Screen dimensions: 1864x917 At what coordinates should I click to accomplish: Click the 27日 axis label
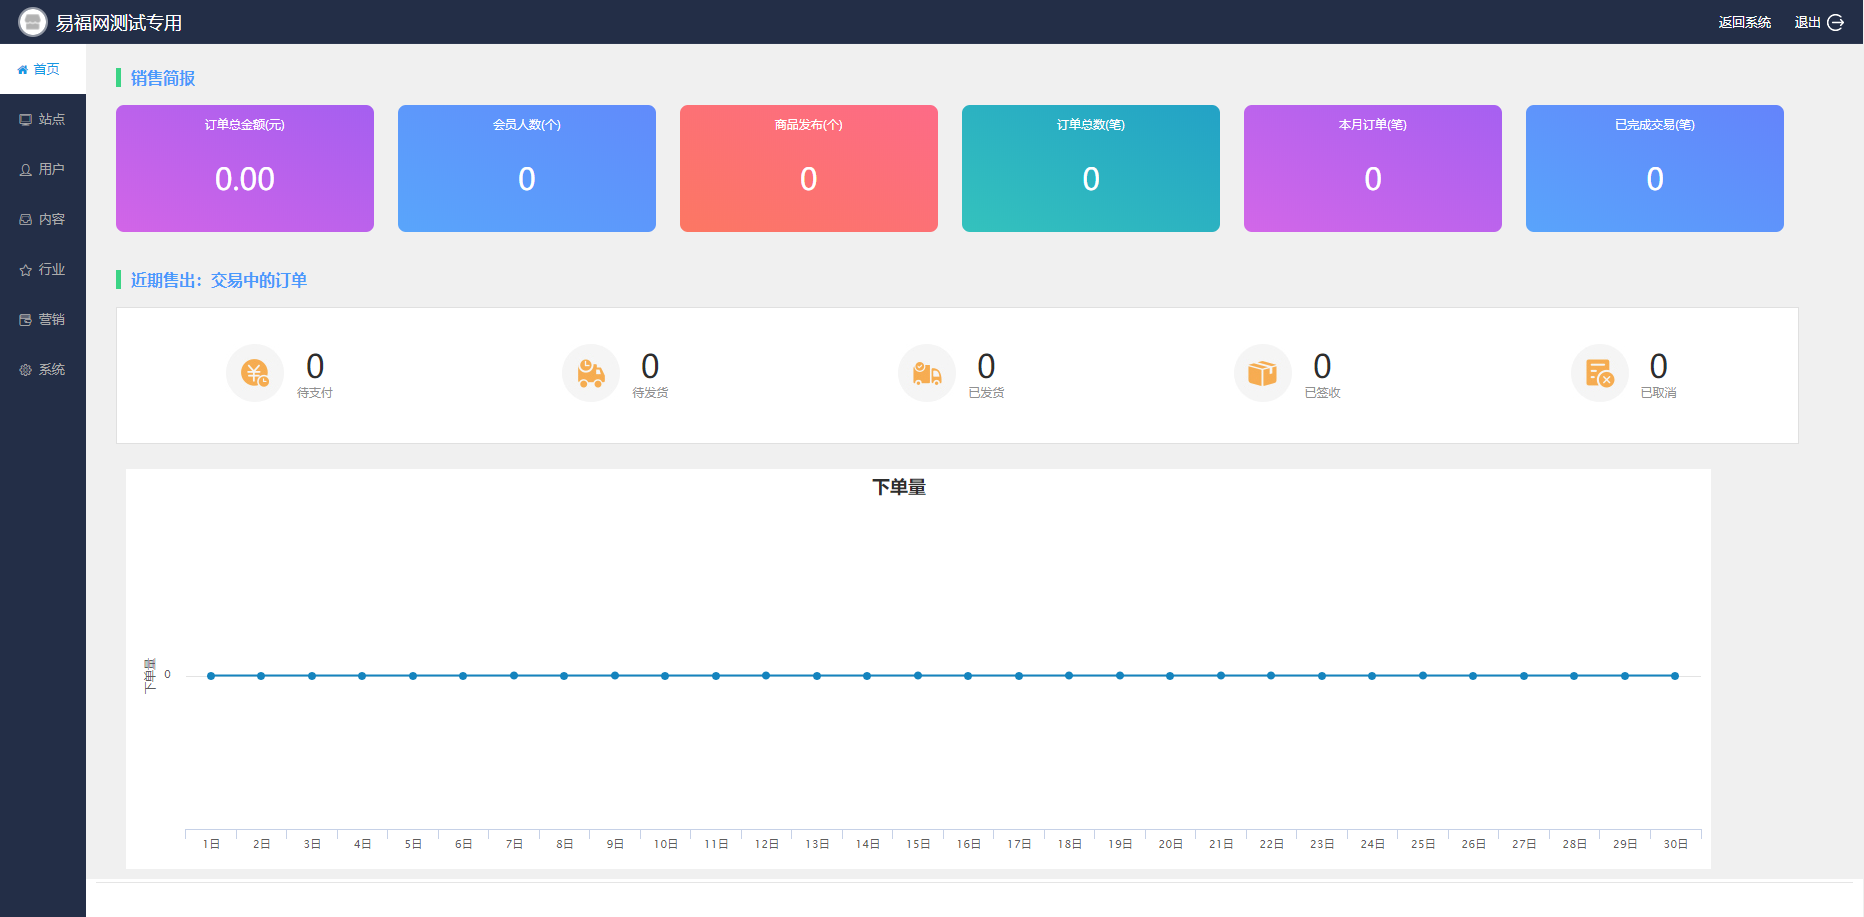(x=1524, y=844)
